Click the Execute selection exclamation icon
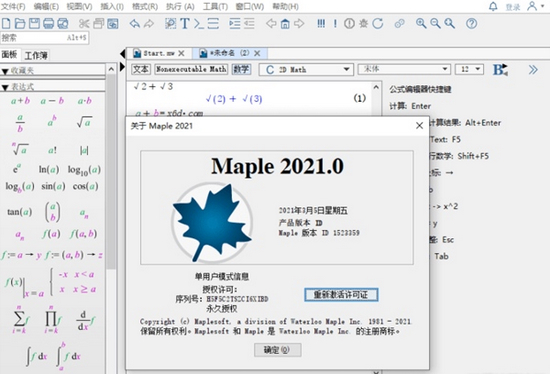This screenshot has height=374, width=550. click(335, 24)
